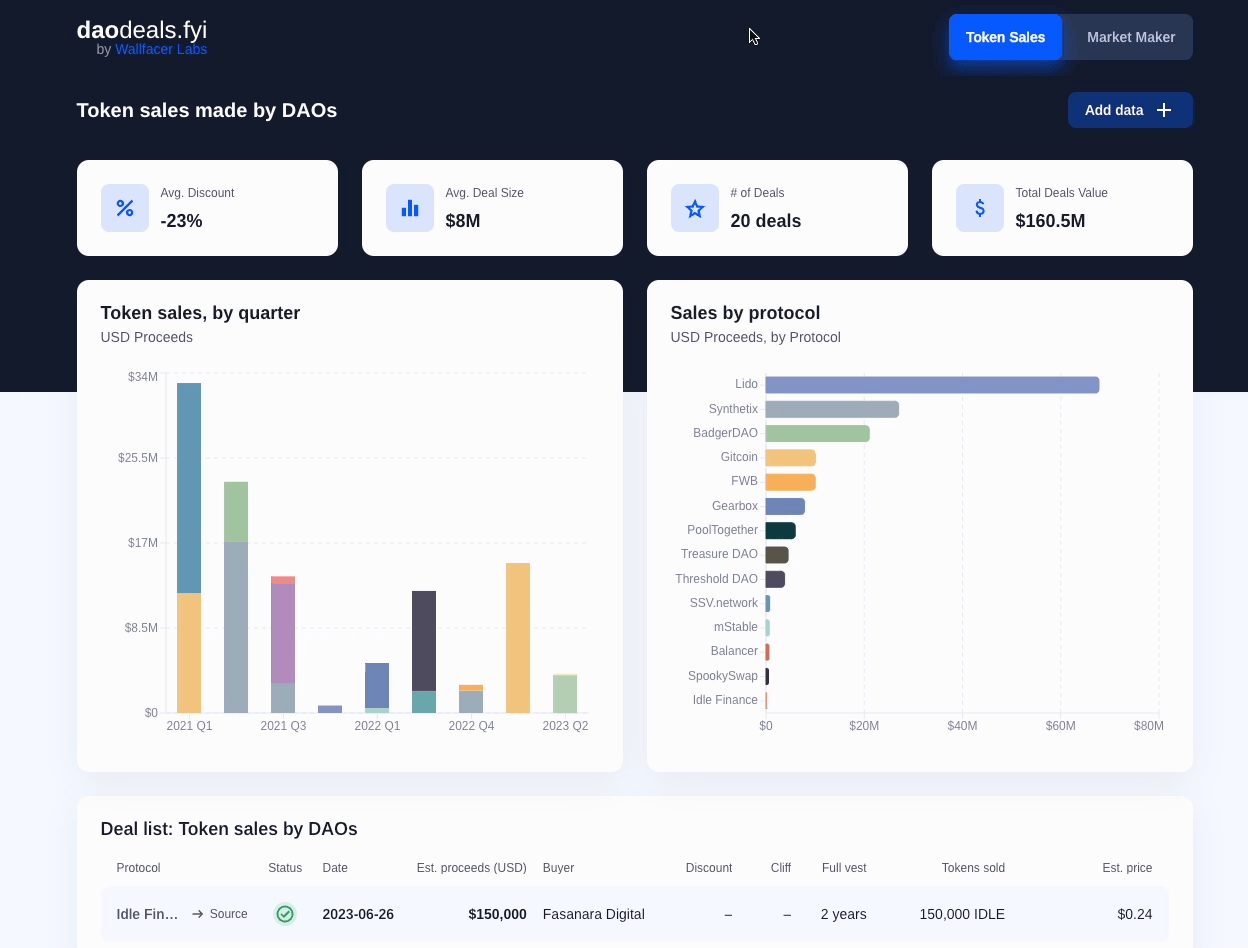Click the Treasure DAO bar in protocol chart

click(777, 555)
